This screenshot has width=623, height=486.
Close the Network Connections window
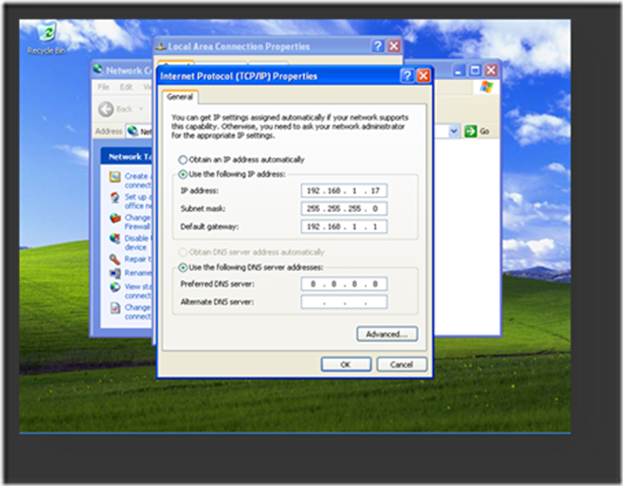click(491, 70)
